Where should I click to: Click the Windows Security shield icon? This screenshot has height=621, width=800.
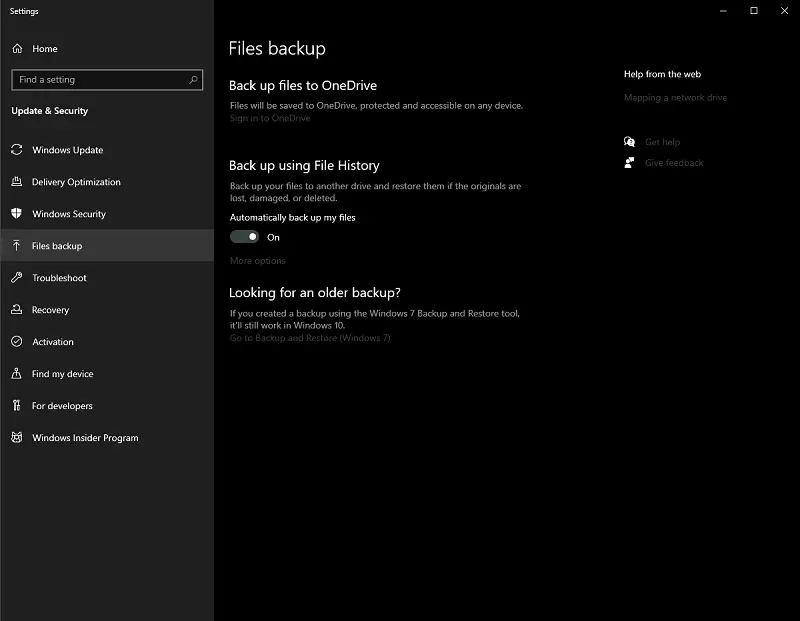coord(17,213)
